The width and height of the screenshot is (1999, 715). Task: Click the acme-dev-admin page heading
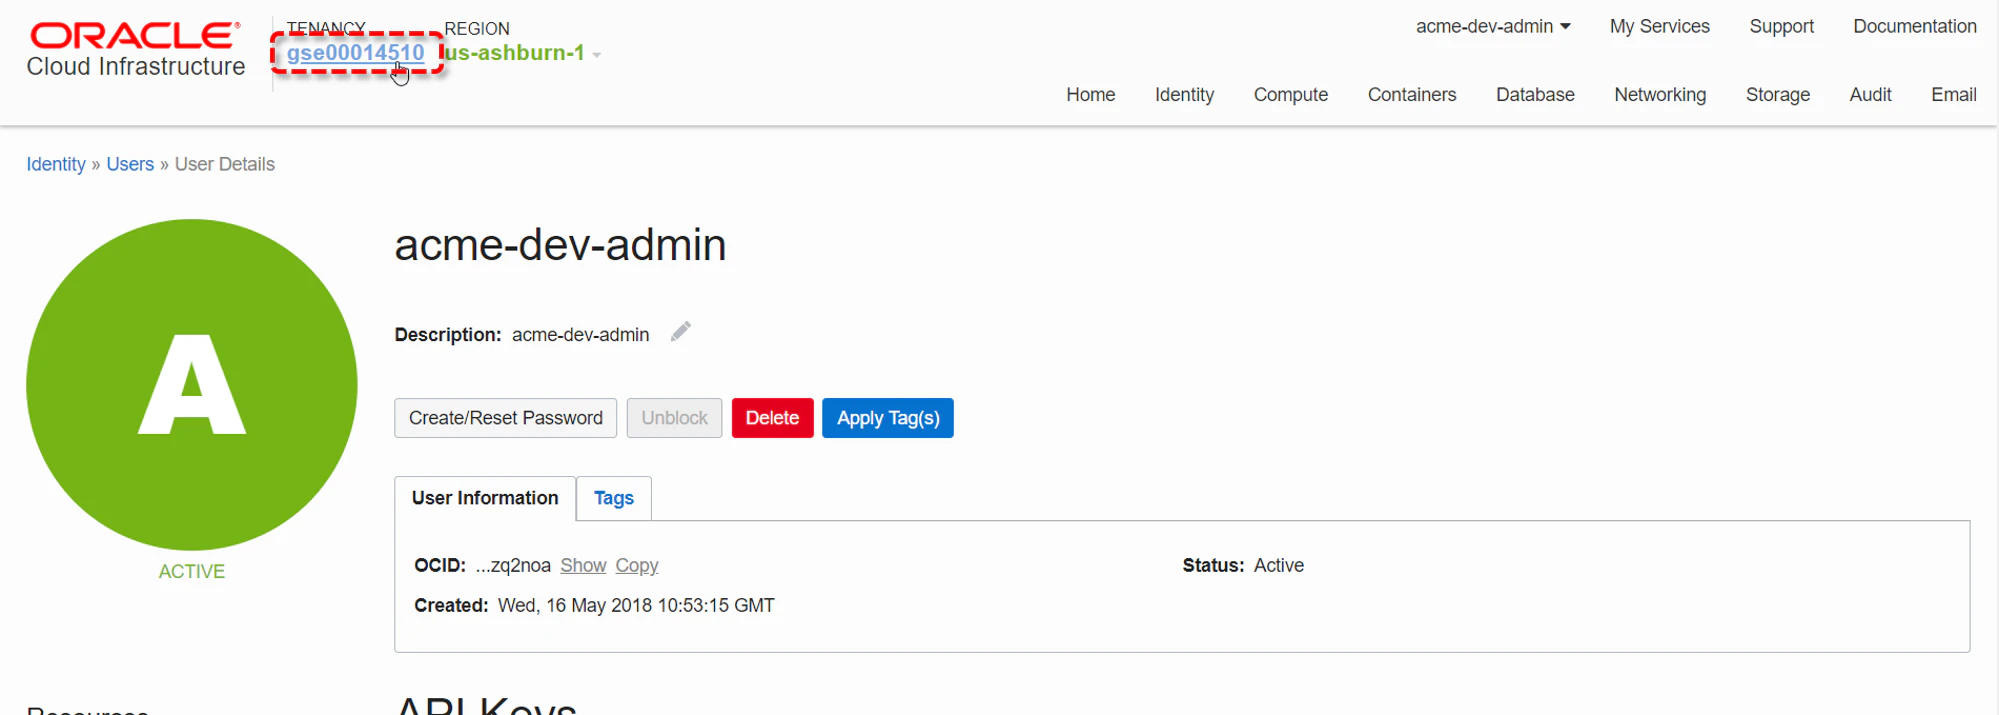tap(561, 245)
